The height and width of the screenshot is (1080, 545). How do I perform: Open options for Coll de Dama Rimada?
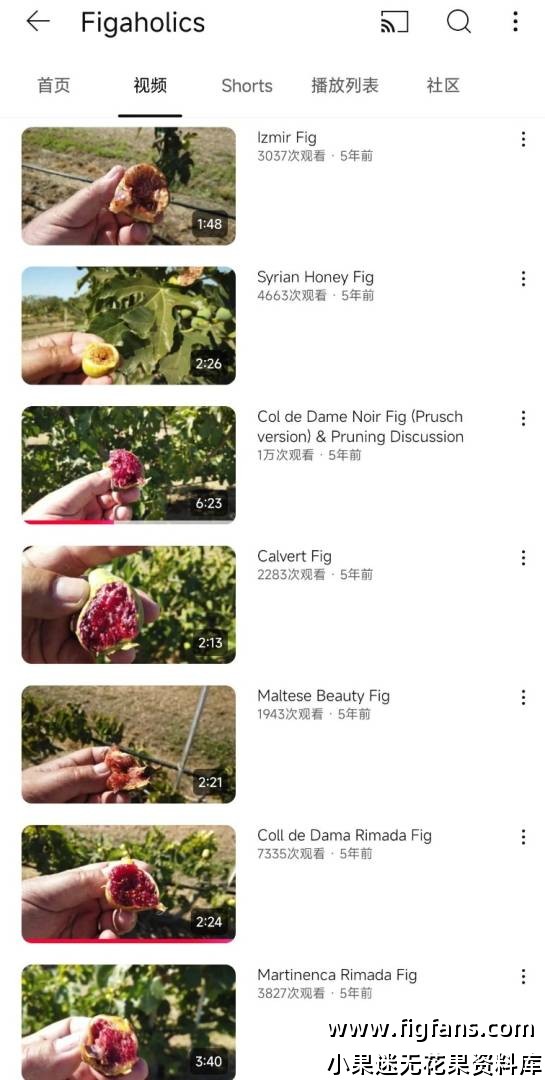pos(523,837)
